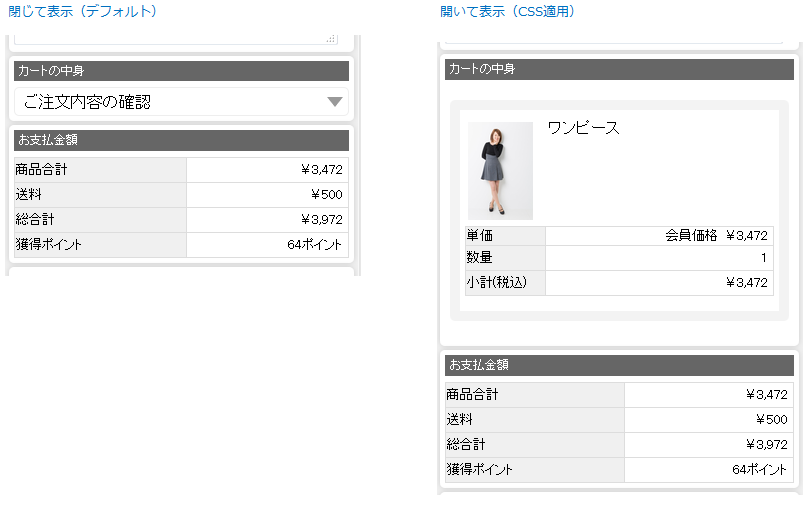This screenshot has width=812, height=513.
Task: Select the 小計(税込) ¥3,472 cell
Action: pos(659,283)
